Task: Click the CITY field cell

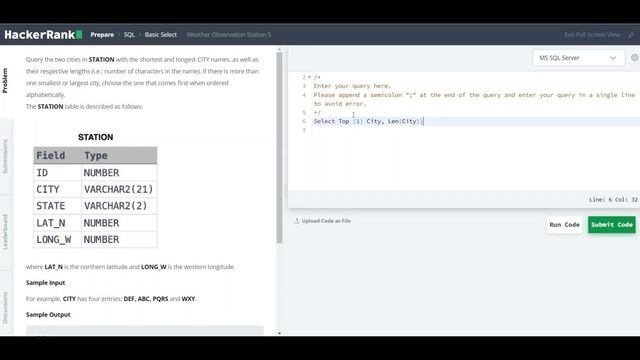Action: click(57, 189)
